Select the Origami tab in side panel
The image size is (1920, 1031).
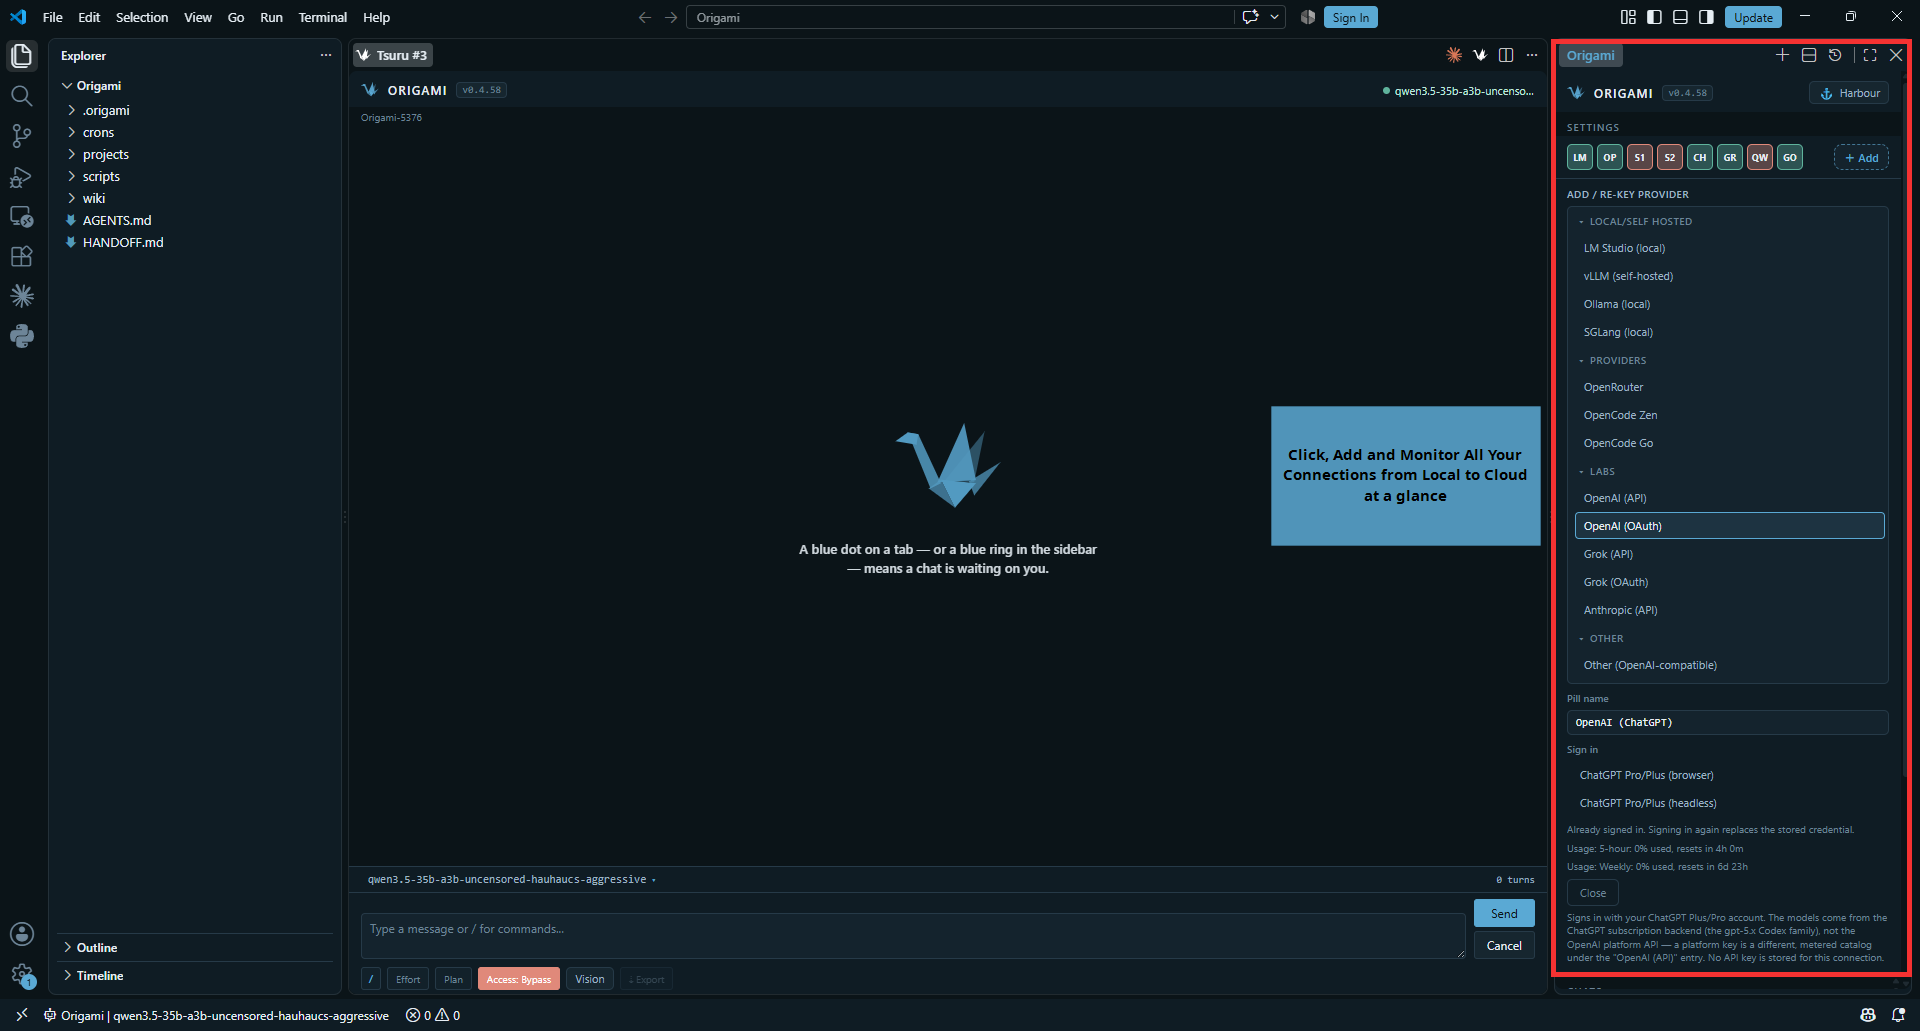coord(1590,55)
